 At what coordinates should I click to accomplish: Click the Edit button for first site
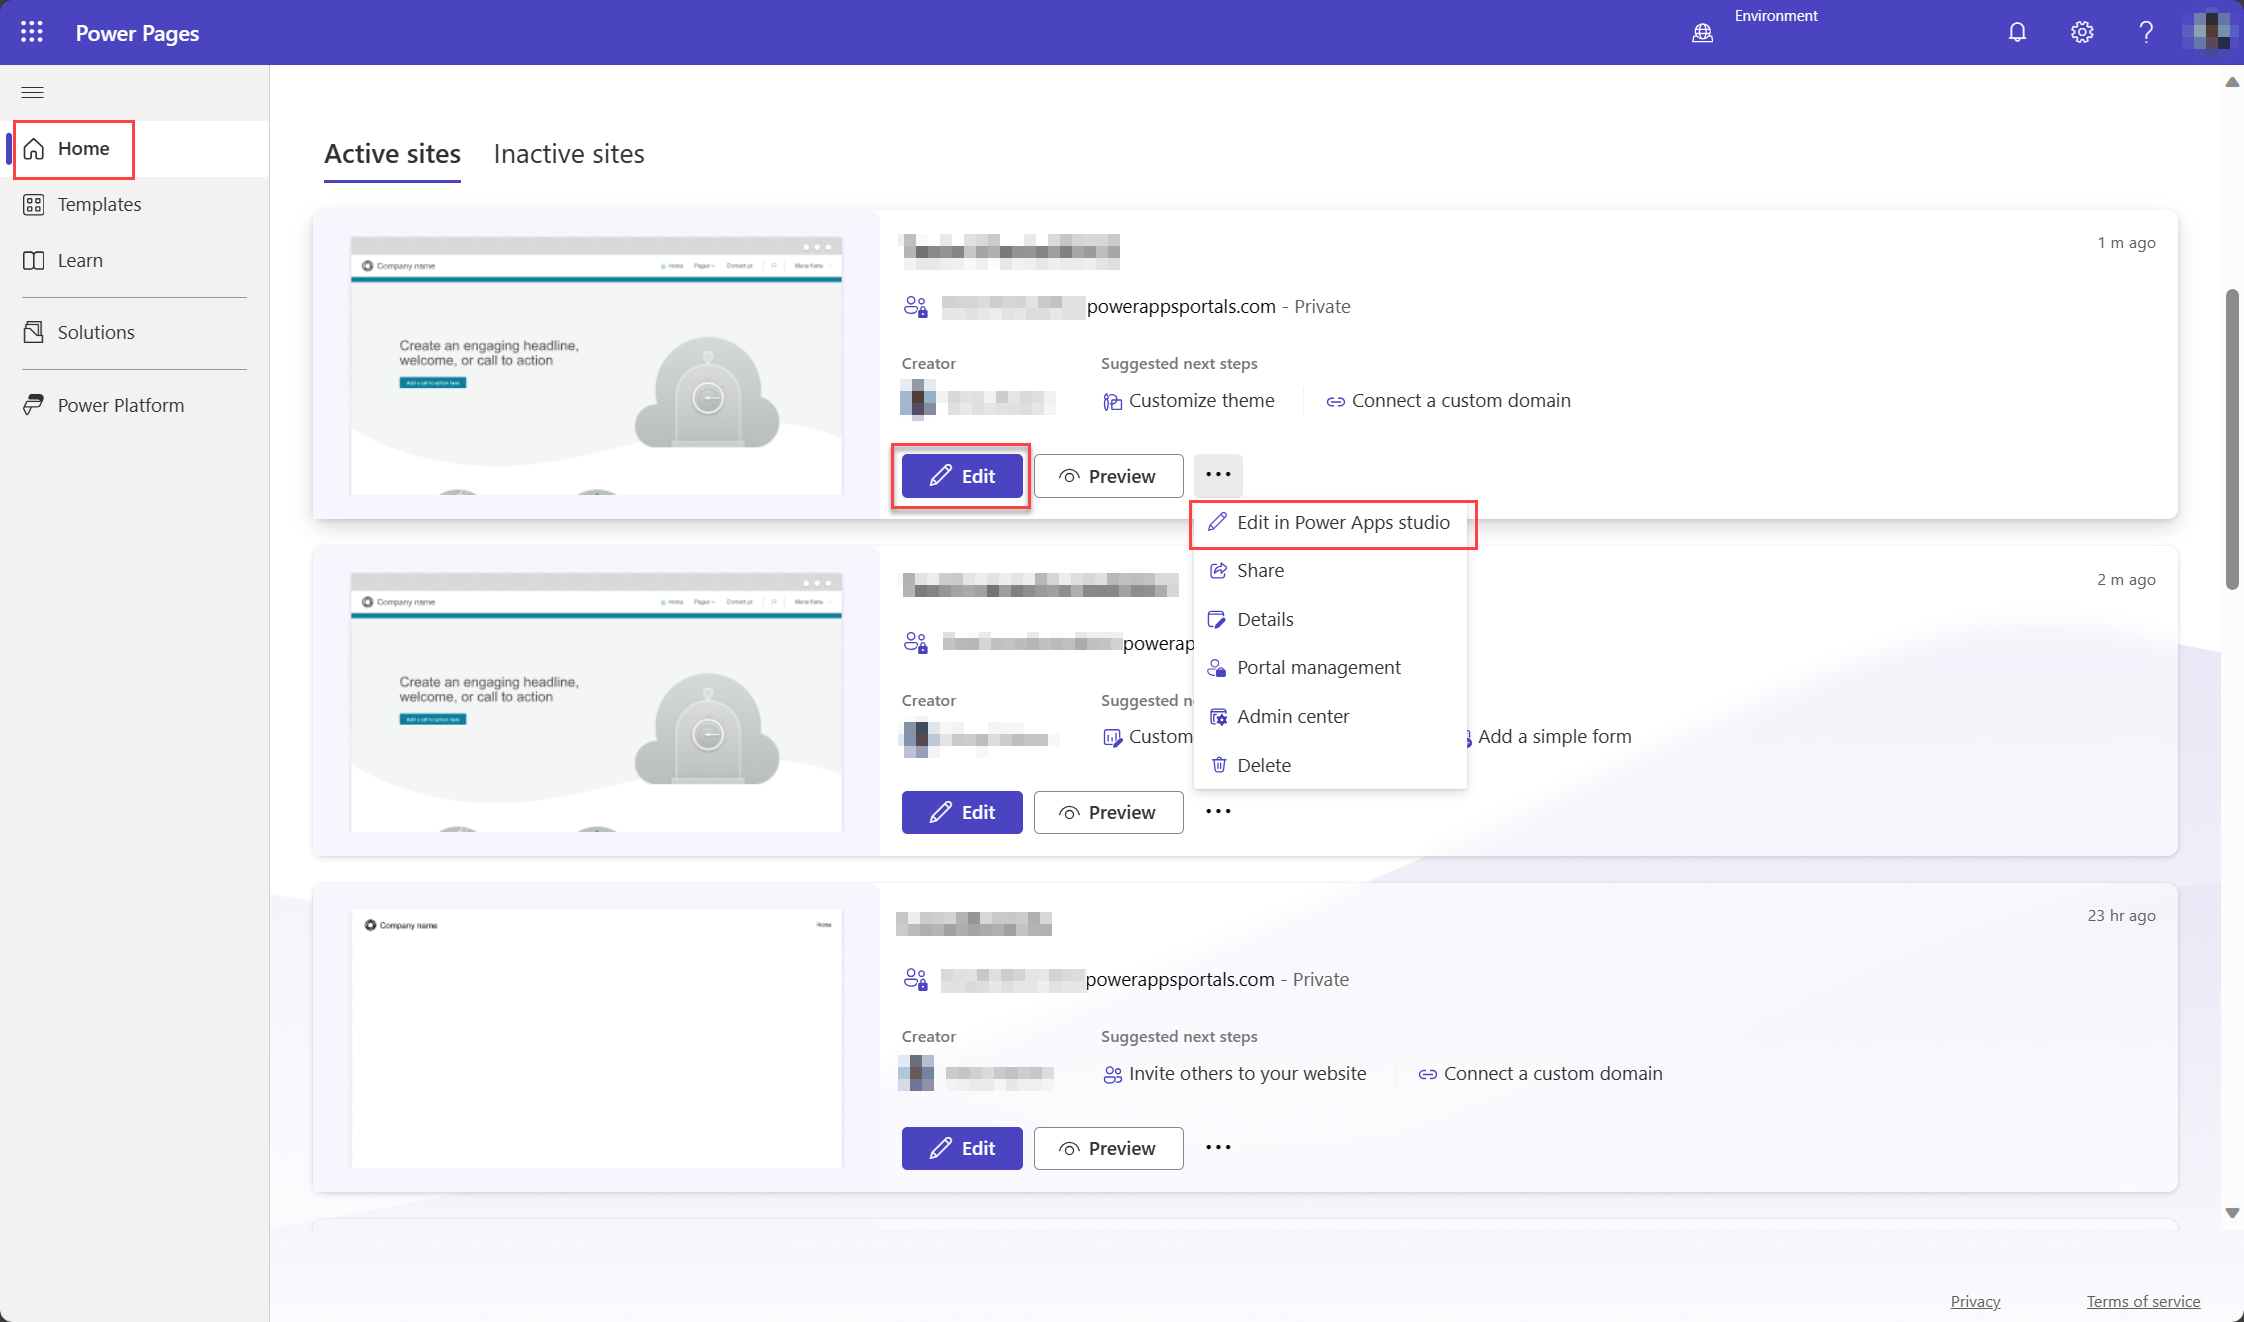point(961,475)
